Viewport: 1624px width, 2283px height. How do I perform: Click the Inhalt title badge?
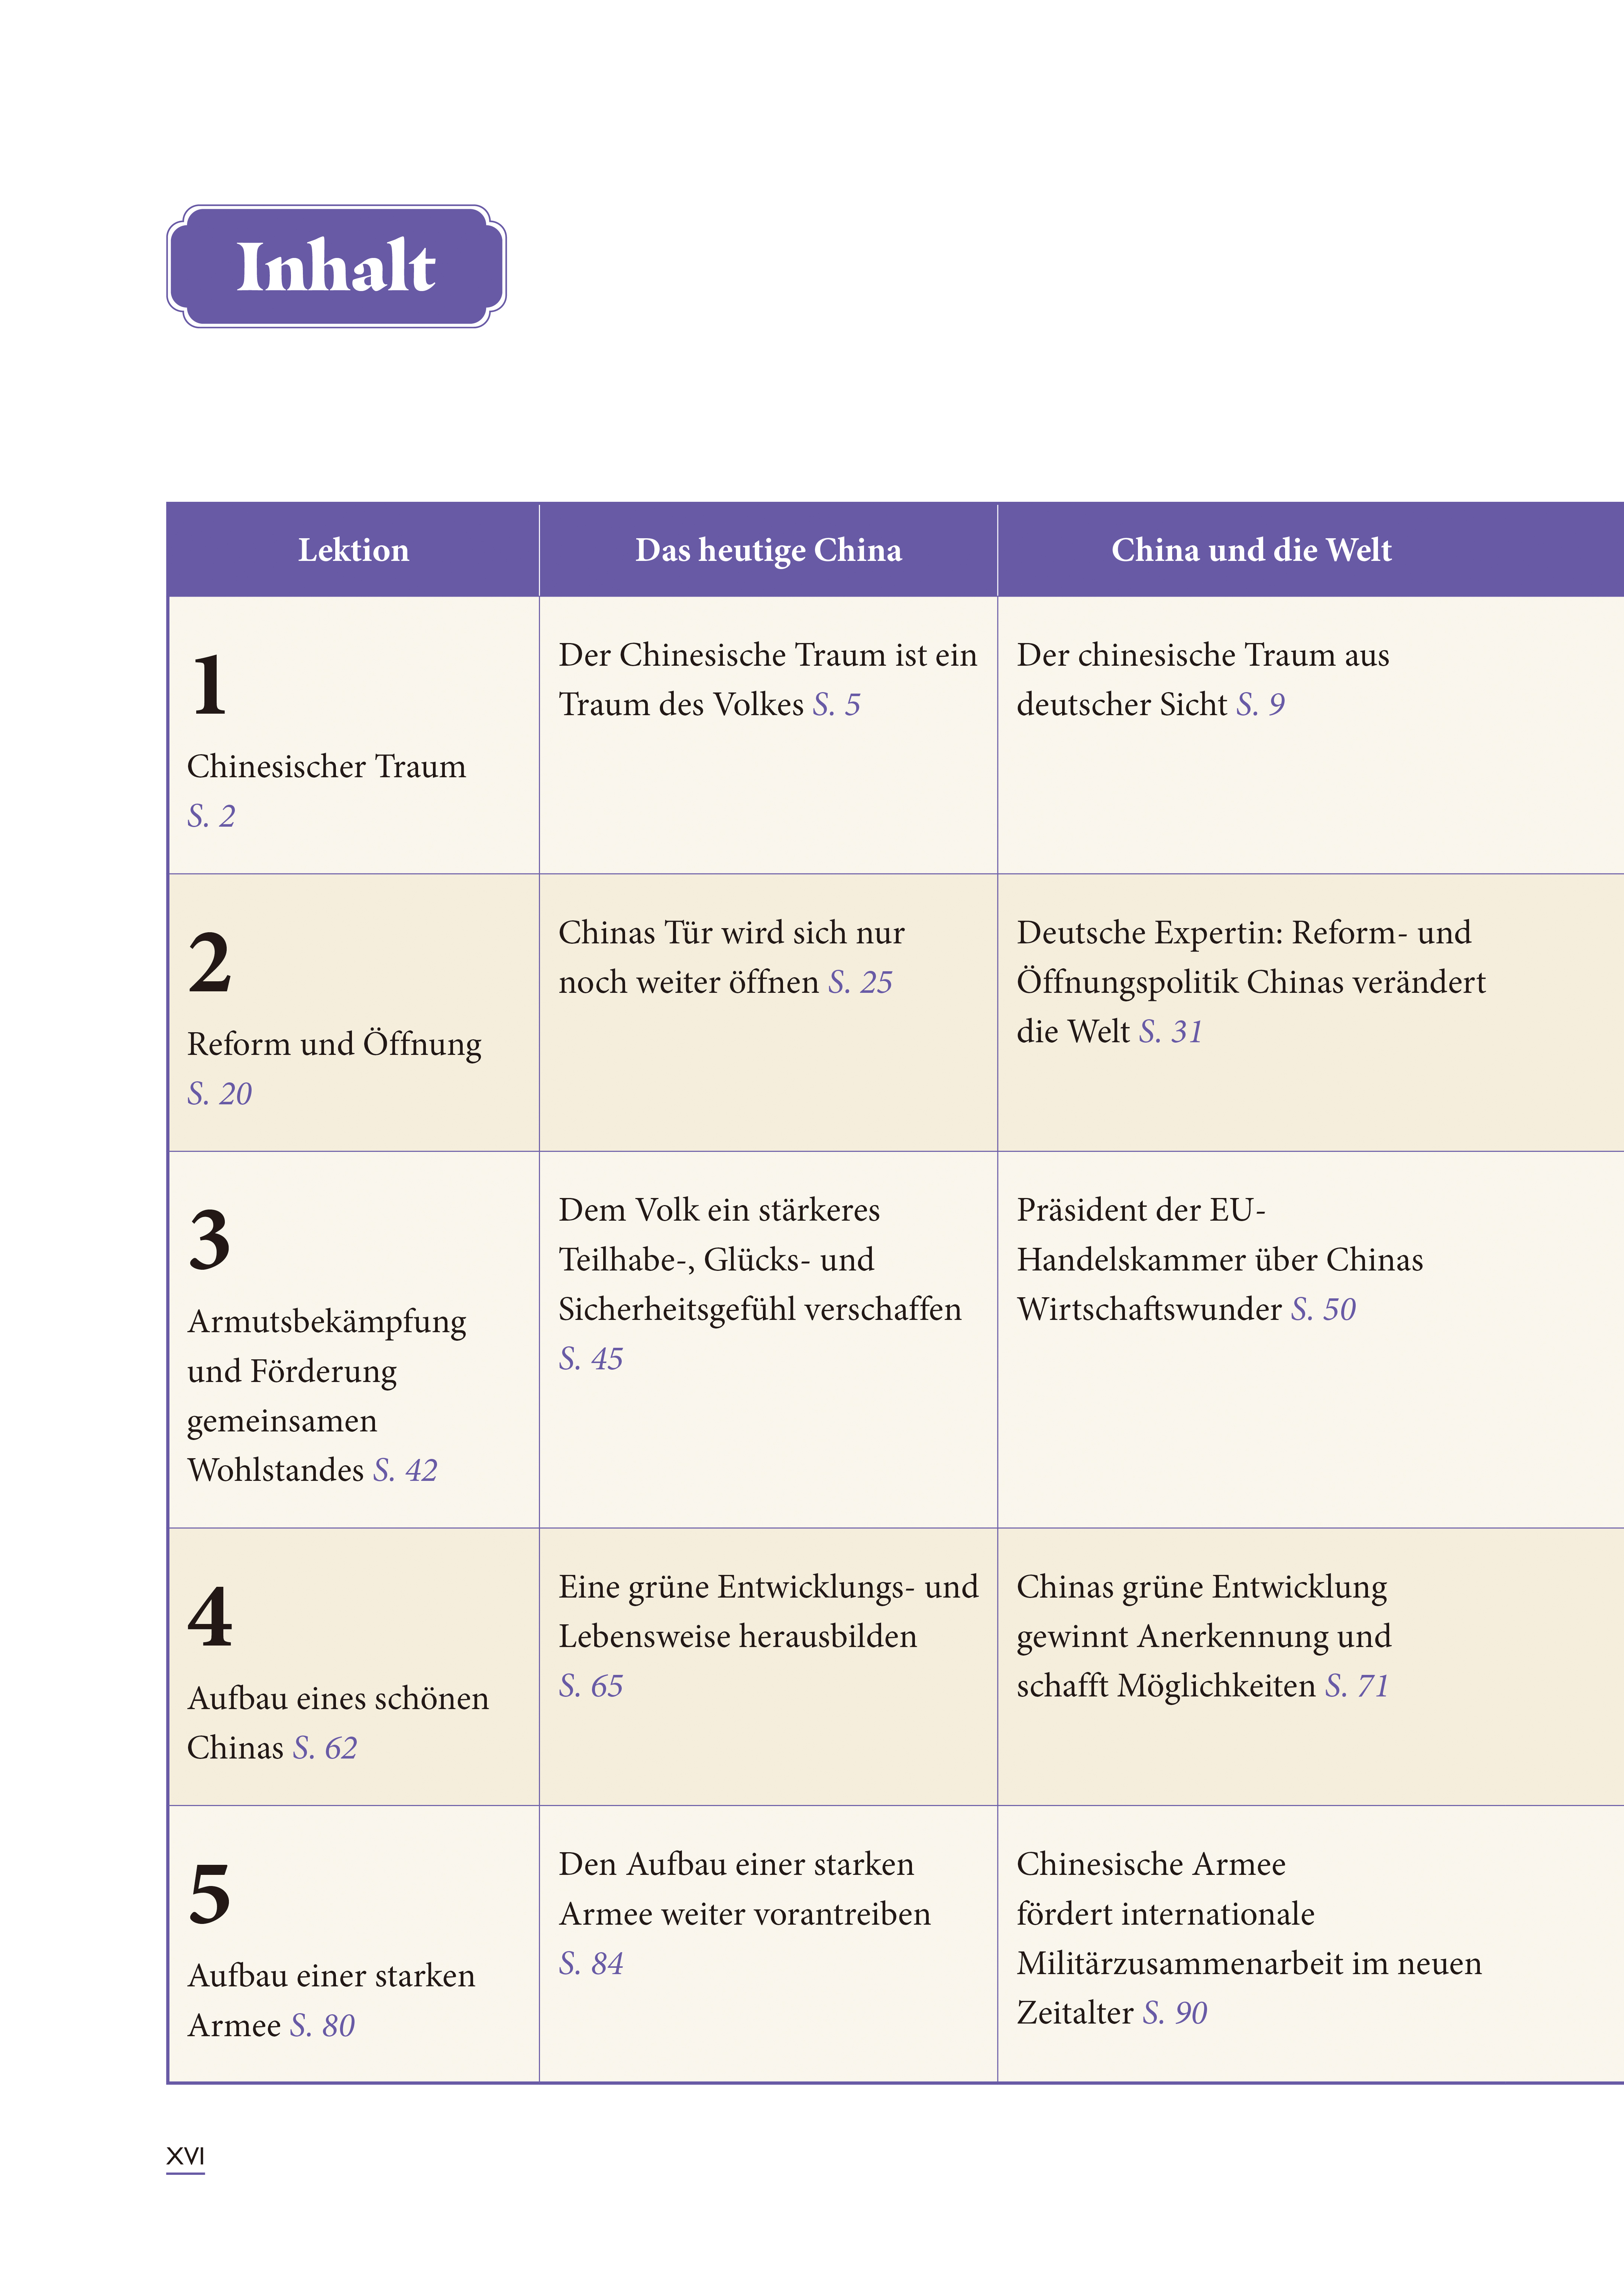336,267
